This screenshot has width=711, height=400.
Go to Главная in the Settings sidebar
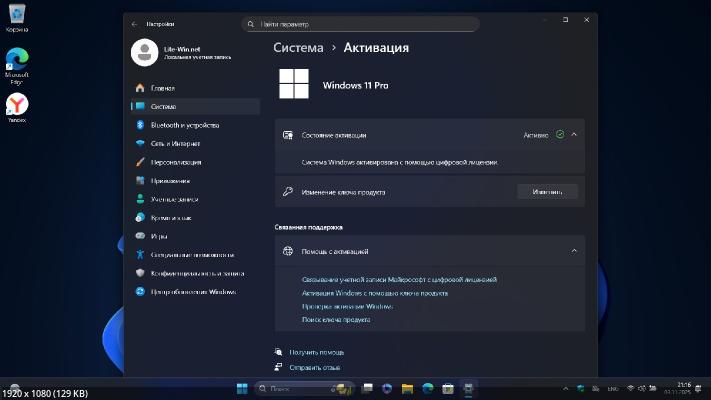pyautogui.click(x=162, y=88)
